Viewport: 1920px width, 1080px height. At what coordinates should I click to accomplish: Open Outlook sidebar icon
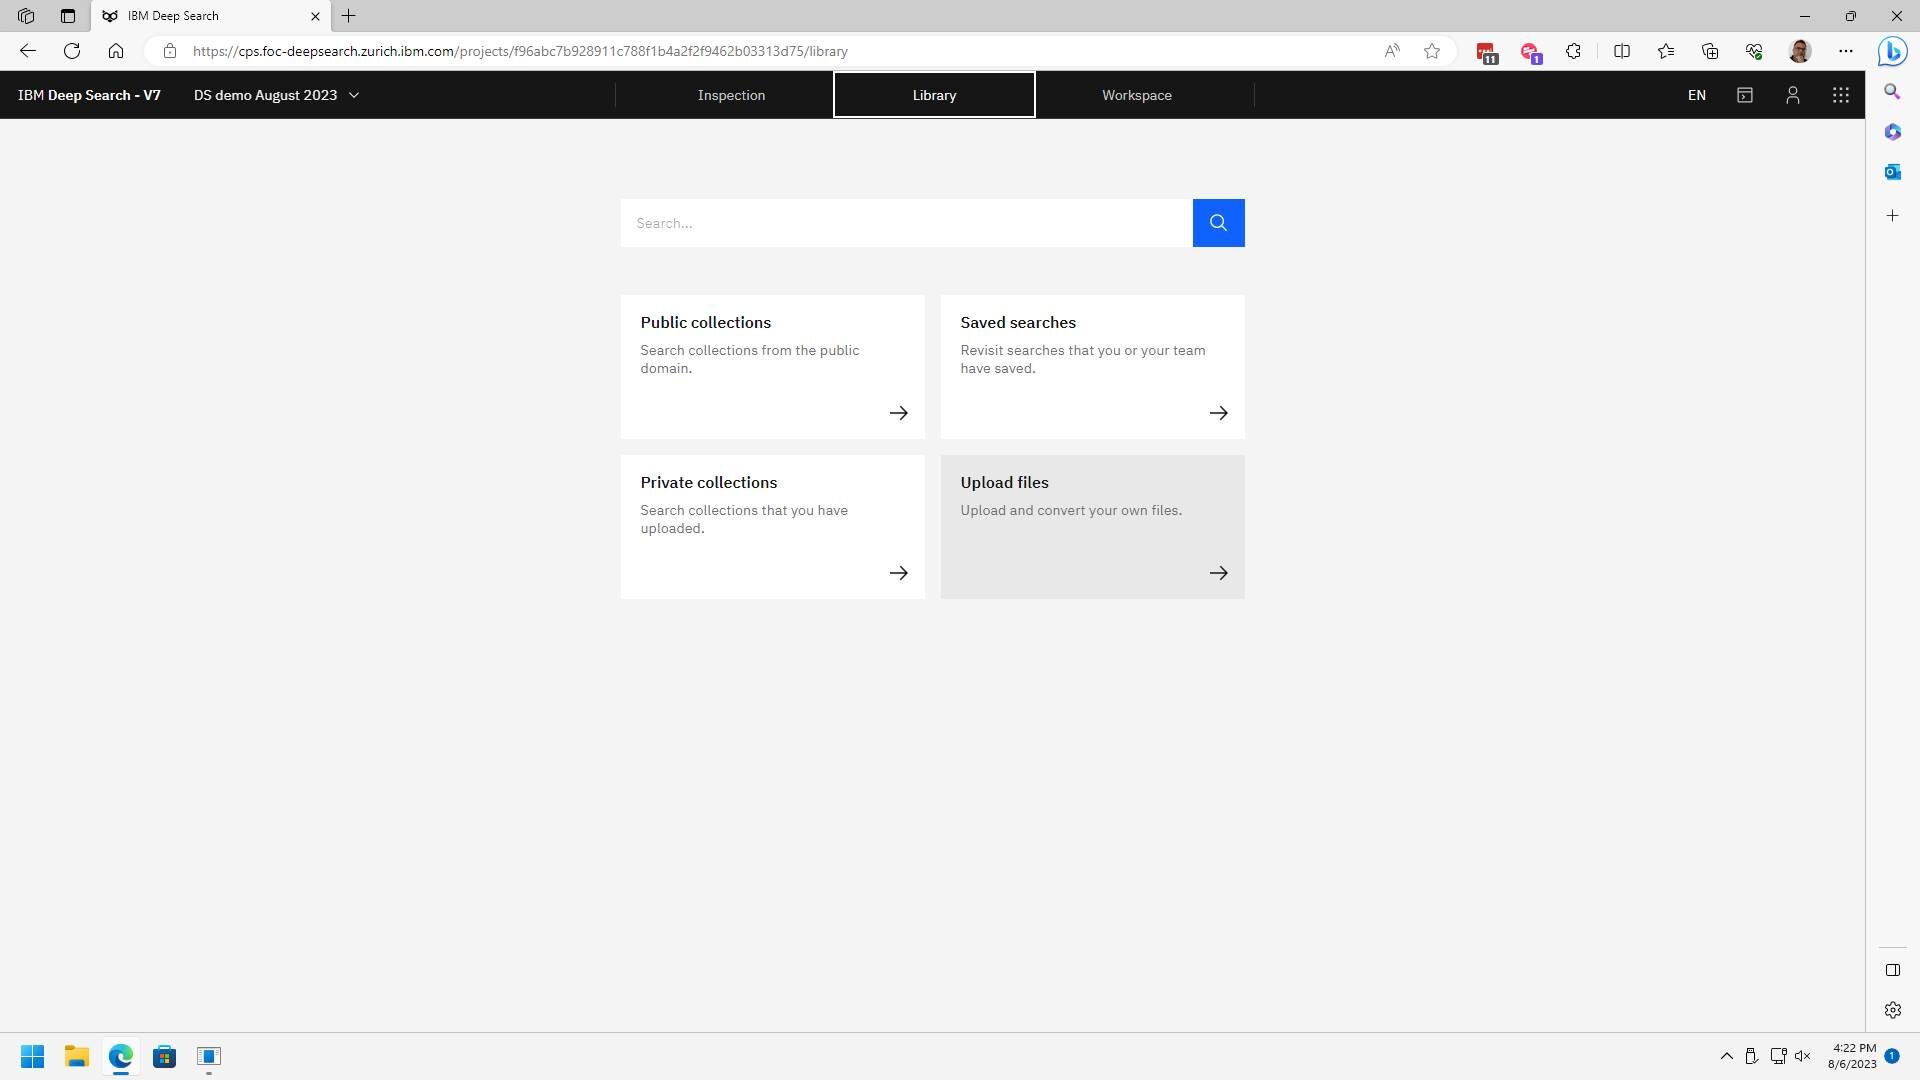(1892, 172)
